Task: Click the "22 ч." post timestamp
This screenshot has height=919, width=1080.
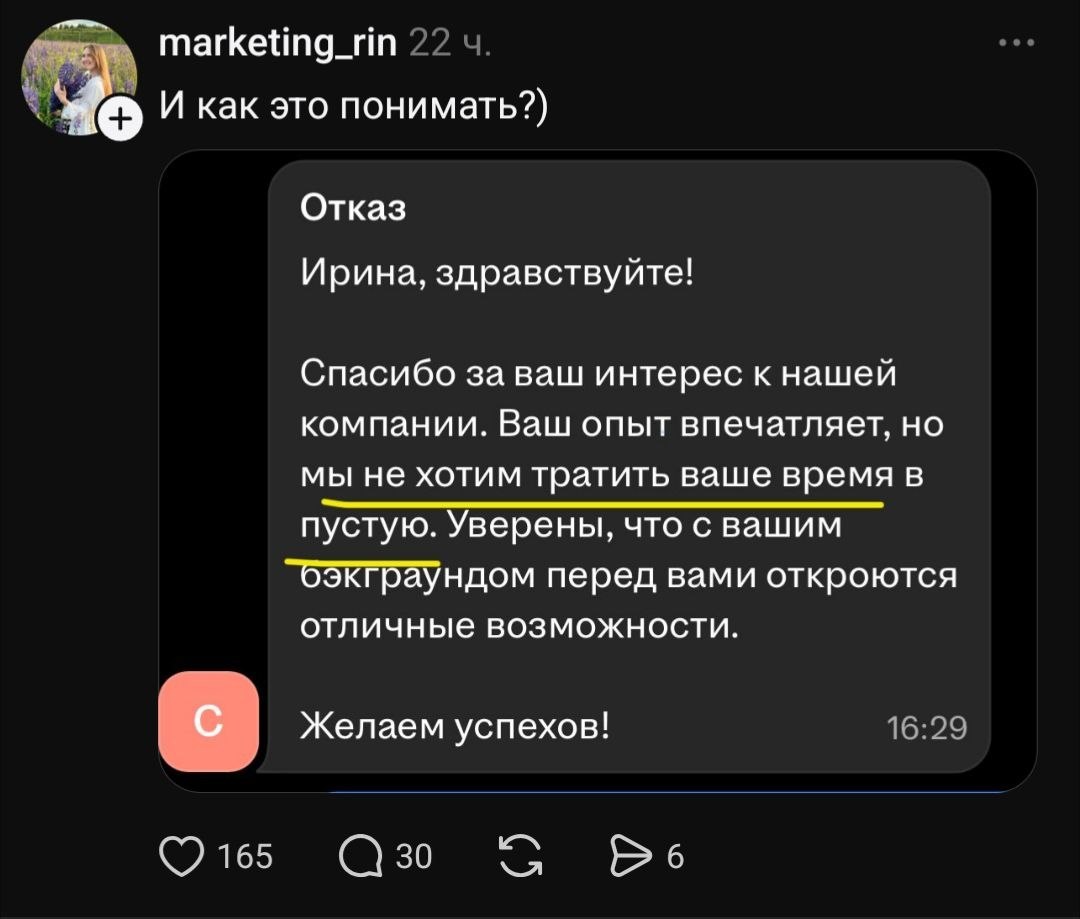Action: (x=449, y=43)
